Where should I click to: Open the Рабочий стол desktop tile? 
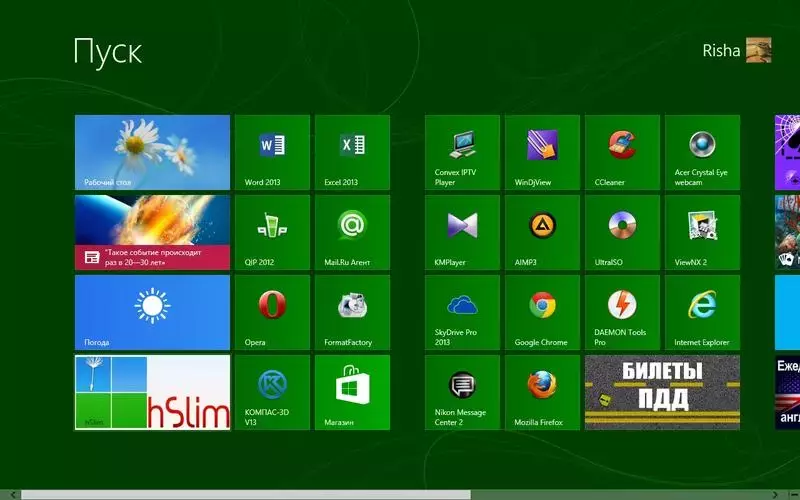tap(153, 153)
